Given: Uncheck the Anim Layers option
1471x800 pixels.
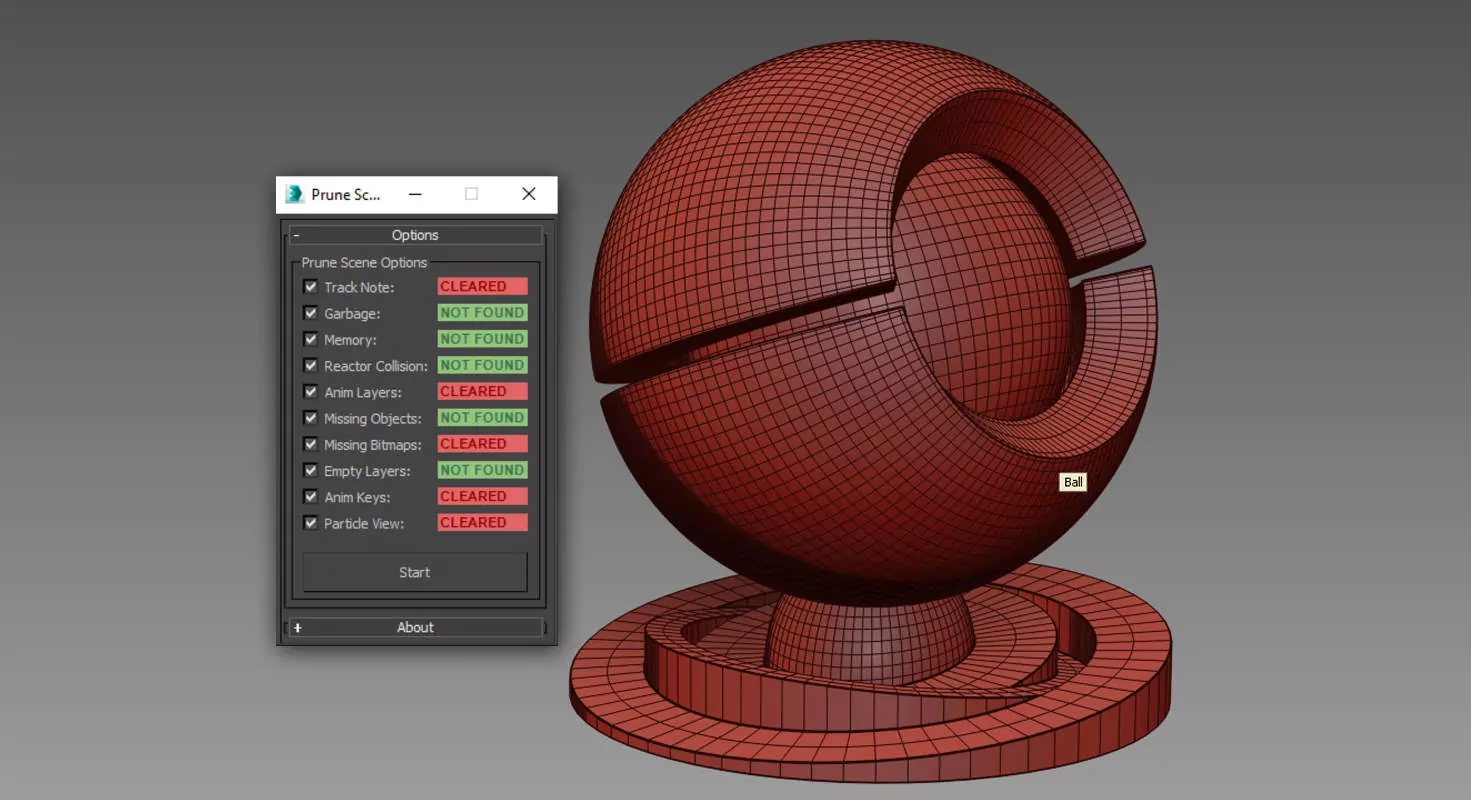Looking at the screenshot, I should coord(311,392).
